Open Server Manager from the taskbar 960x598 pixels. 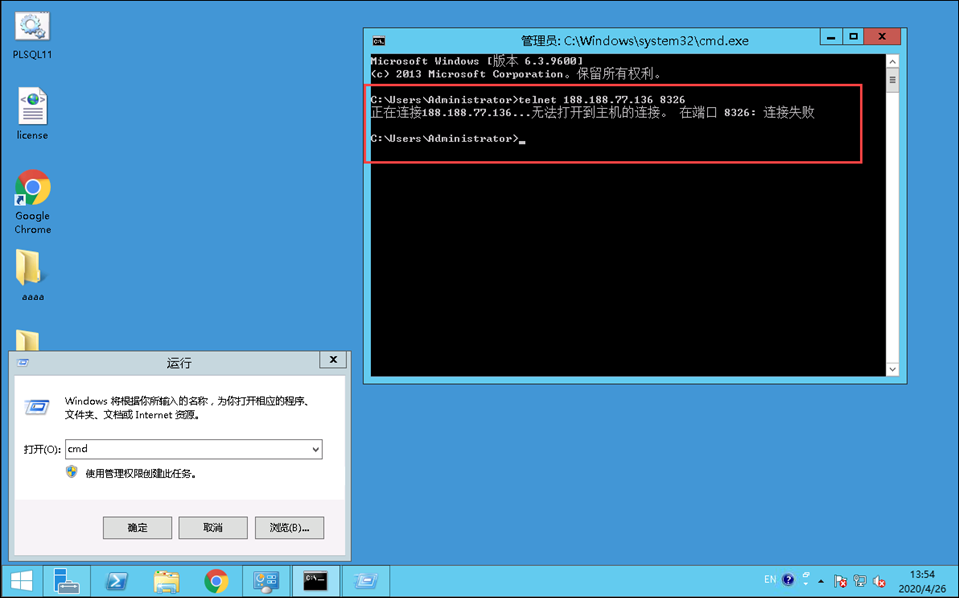67,581
